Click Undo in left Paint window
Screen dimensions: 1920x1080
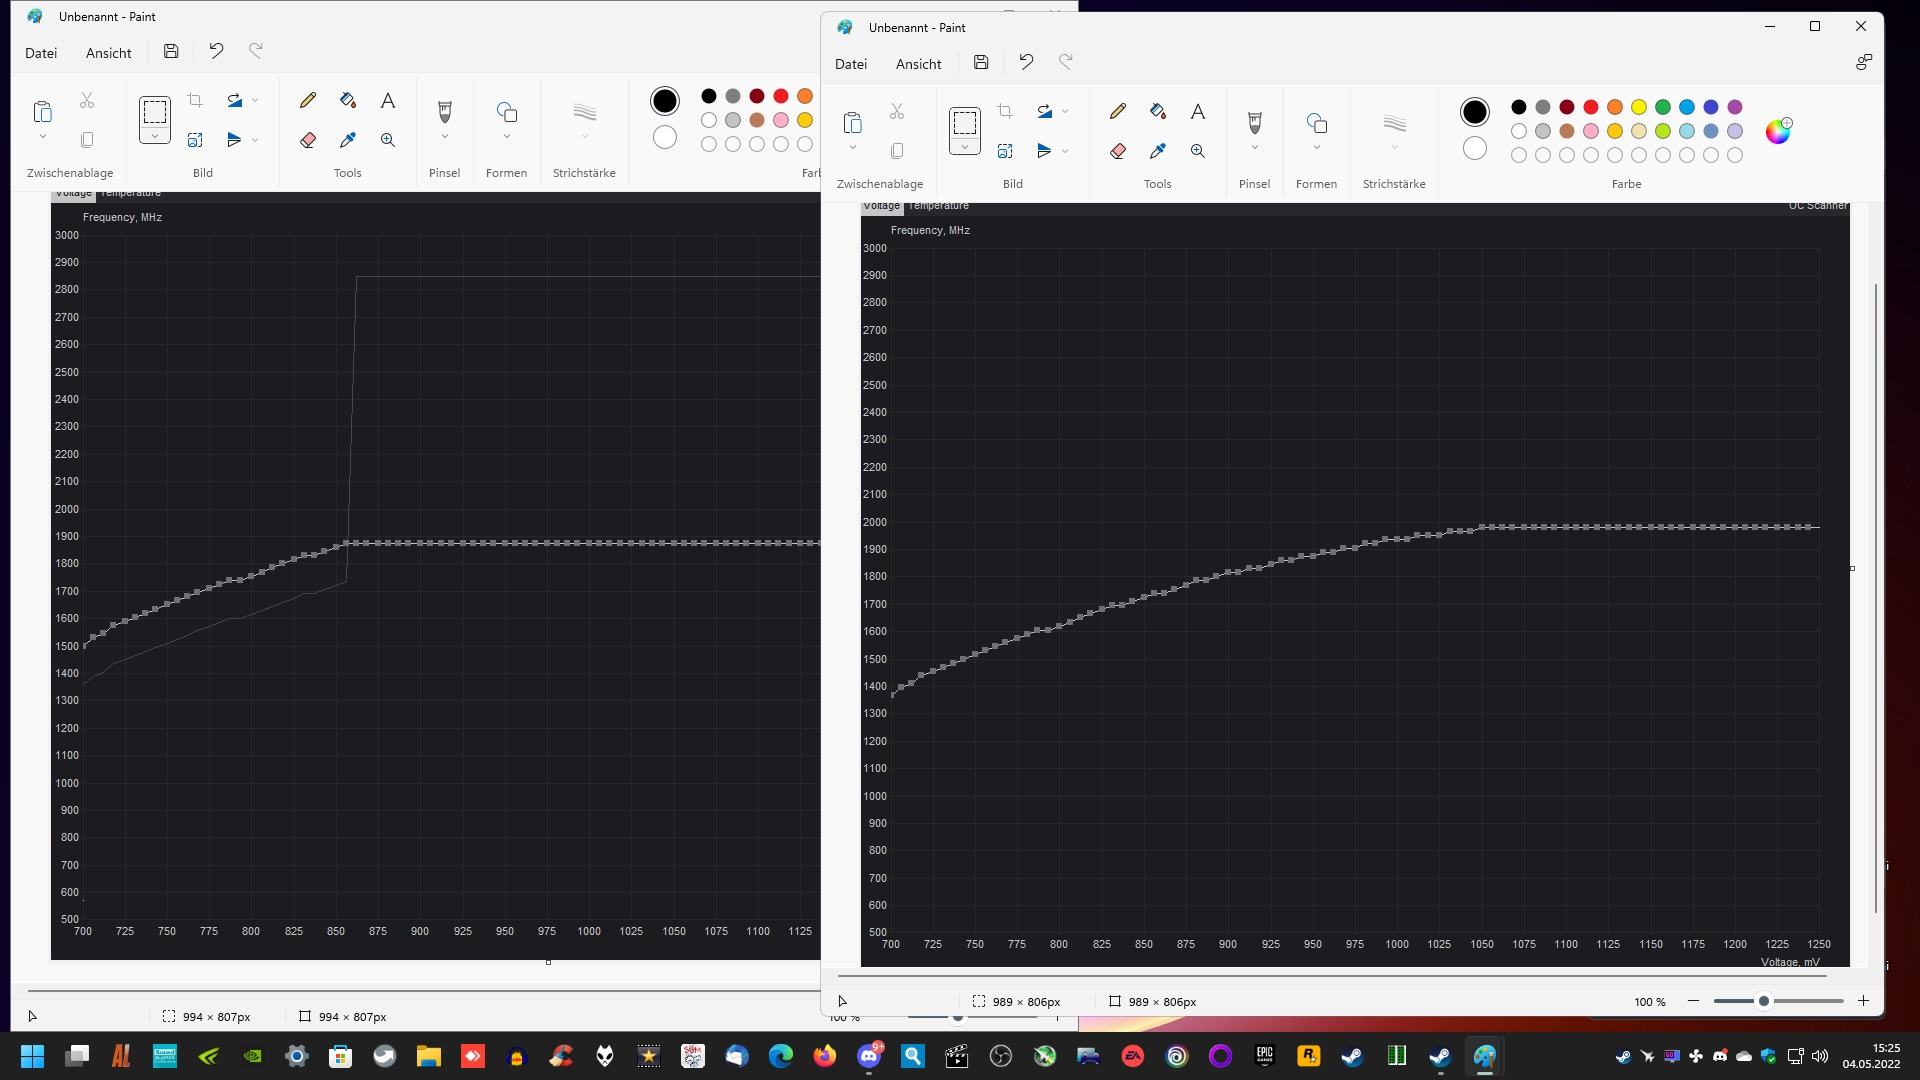pos(216,51)
